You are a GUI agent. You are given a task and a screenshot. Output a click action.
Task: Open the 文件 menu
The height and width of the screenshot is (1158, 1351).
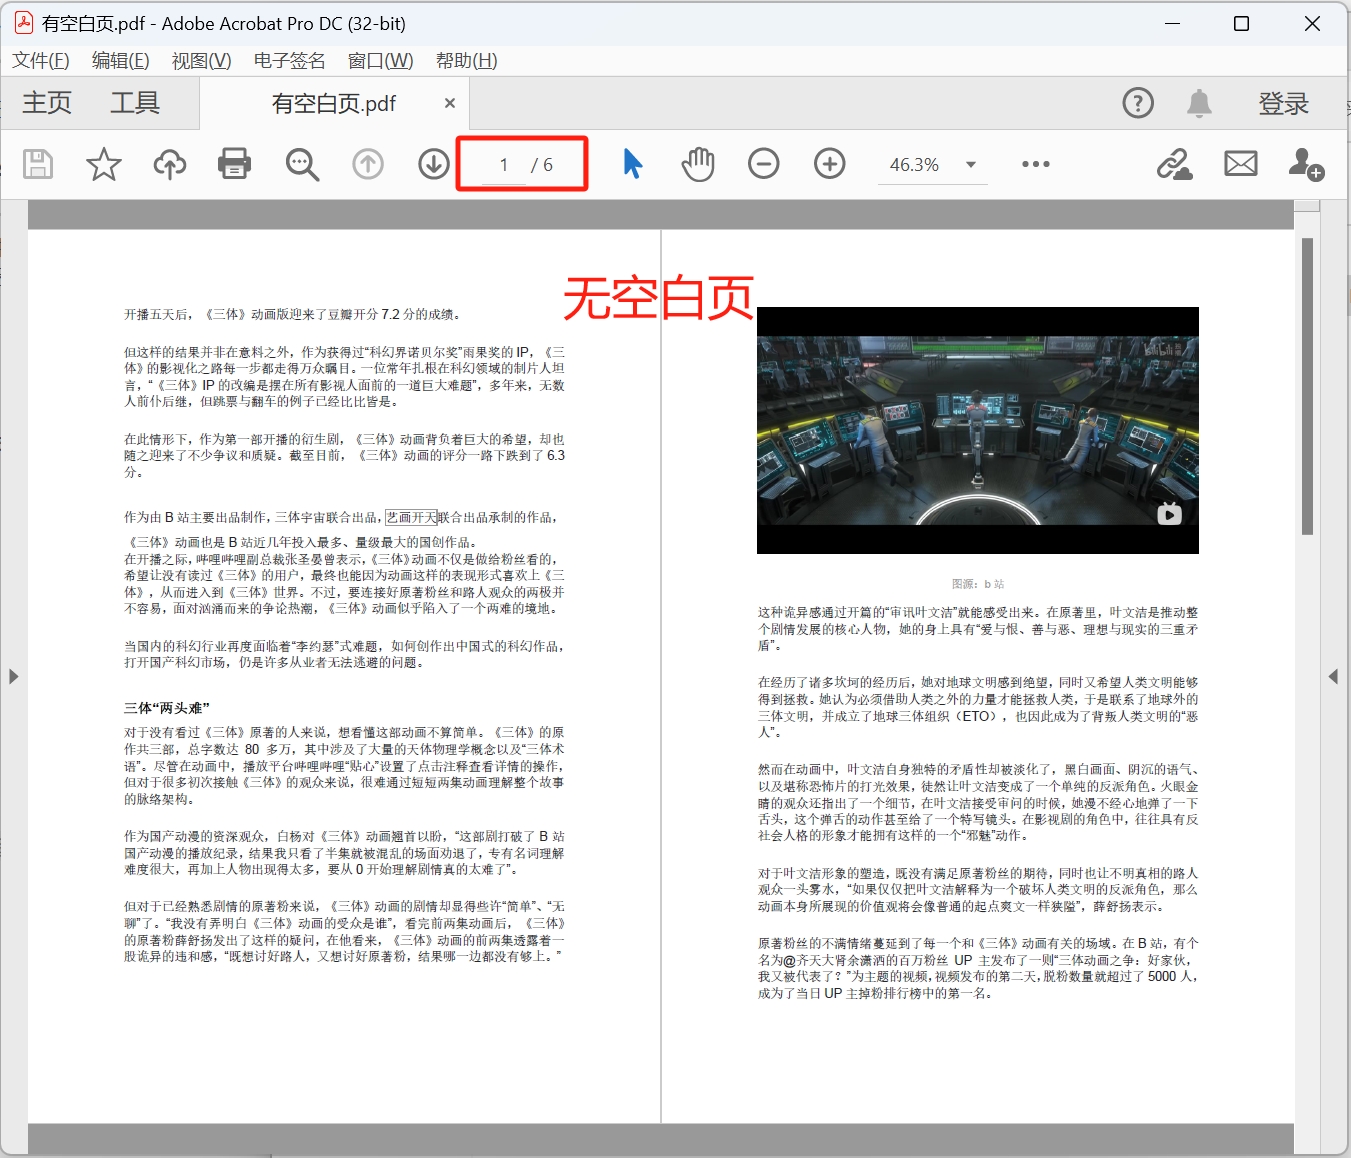pos(39,60)
